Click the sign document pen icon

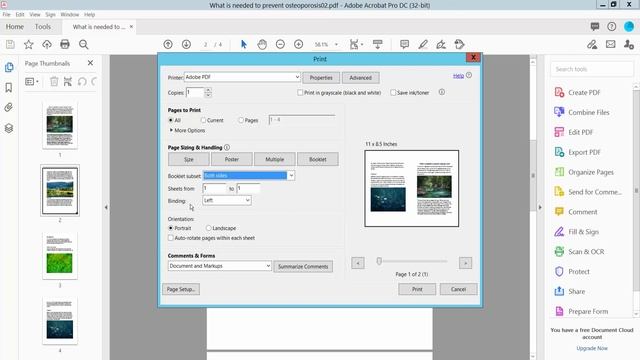click(x=441, y=44)
